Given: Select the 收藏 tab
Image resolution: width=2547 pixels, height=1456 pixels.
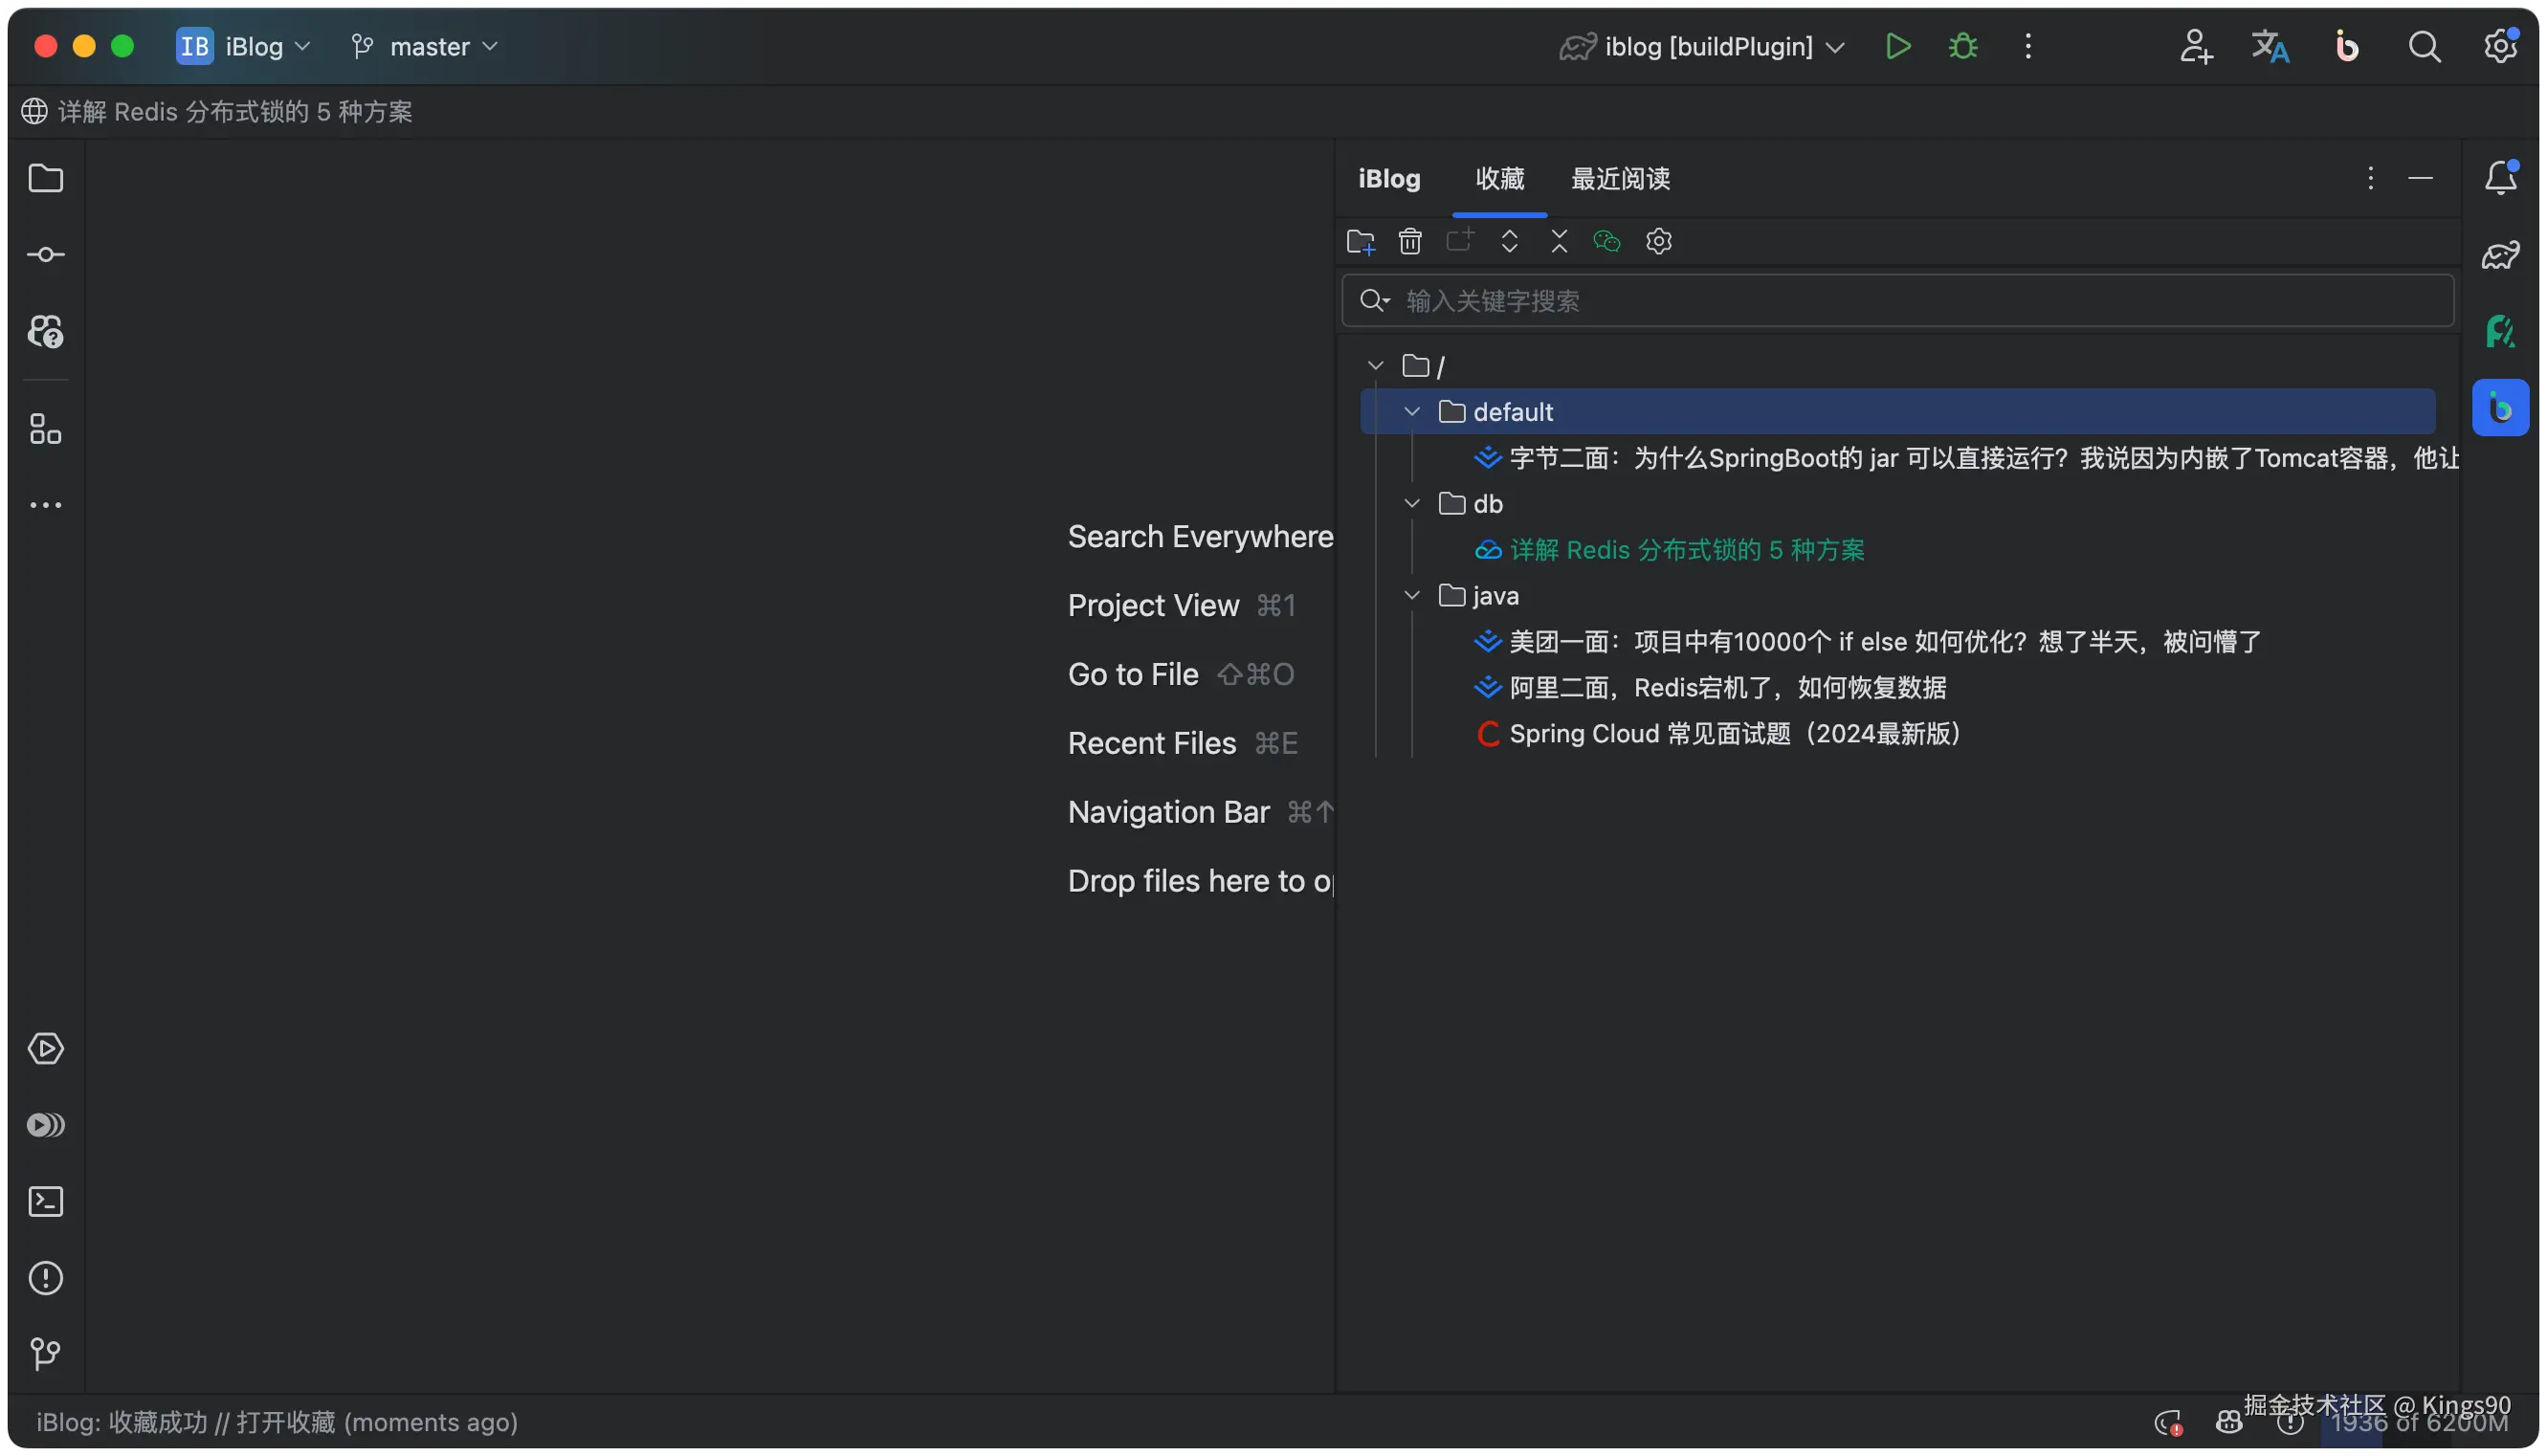Looking at the screenshot, I should coord(1499,179).
